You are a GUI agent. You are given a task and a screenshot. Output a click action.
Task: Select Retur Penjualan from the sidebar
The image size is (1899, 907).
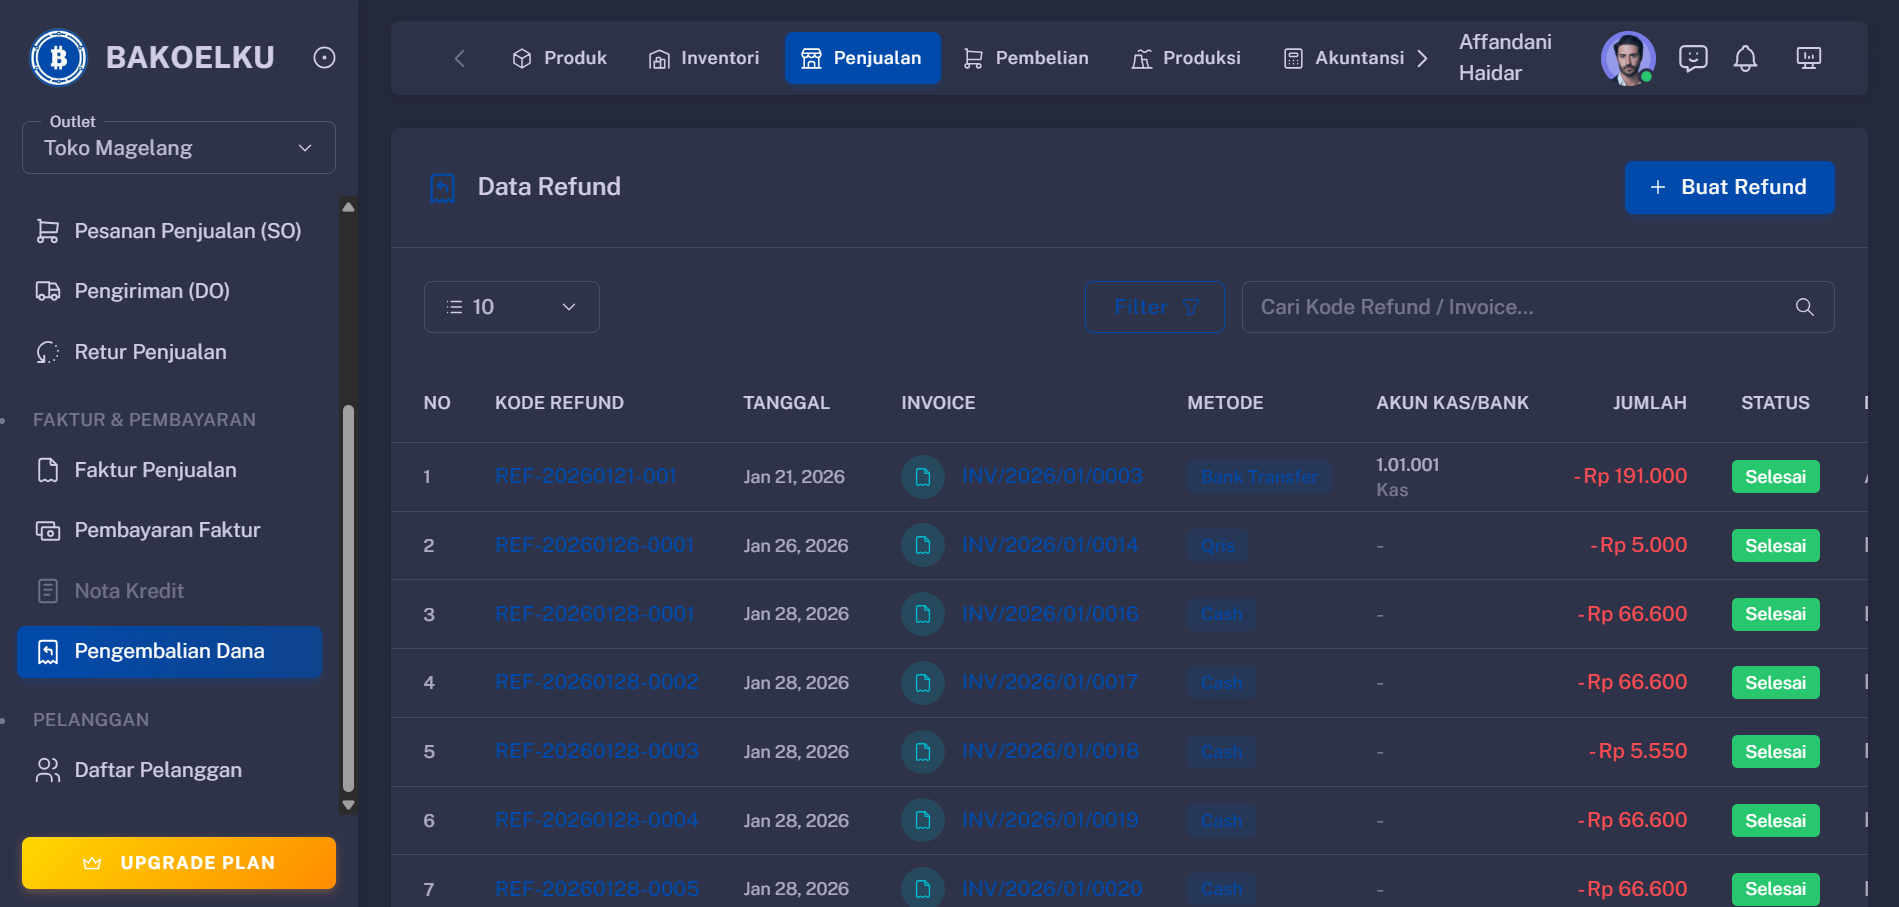point(150,352)
